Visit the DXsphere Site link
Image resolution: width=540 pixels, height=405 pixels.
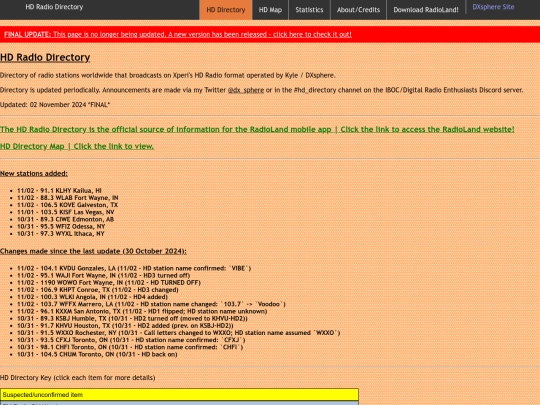[x=493, y=7]
